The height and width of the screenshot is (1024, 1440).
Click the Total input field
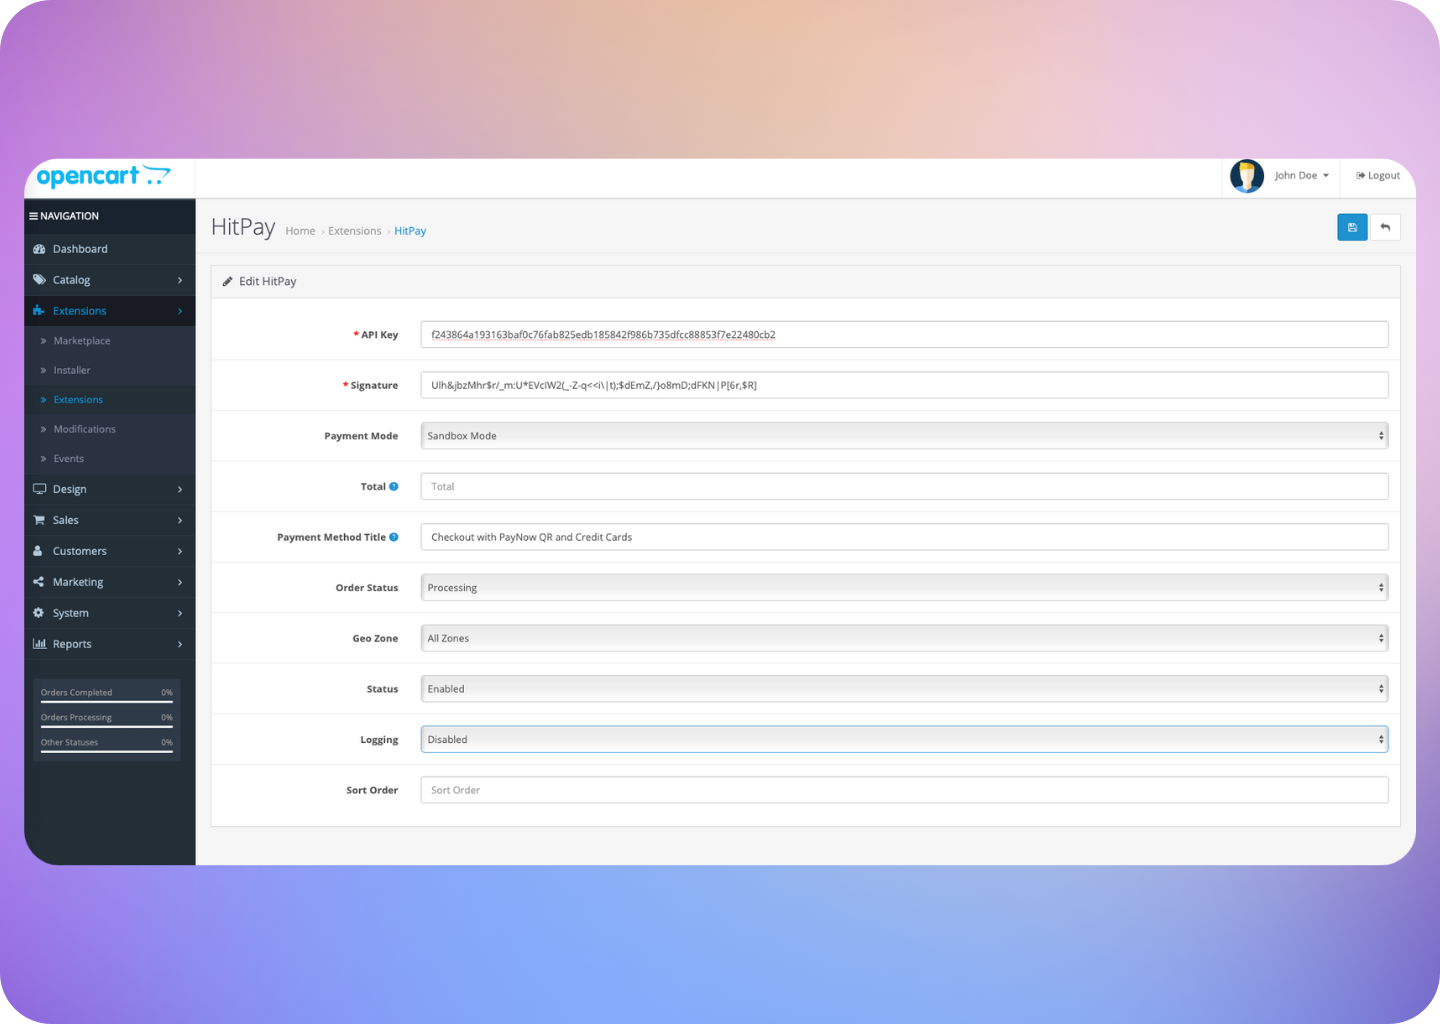904,487
